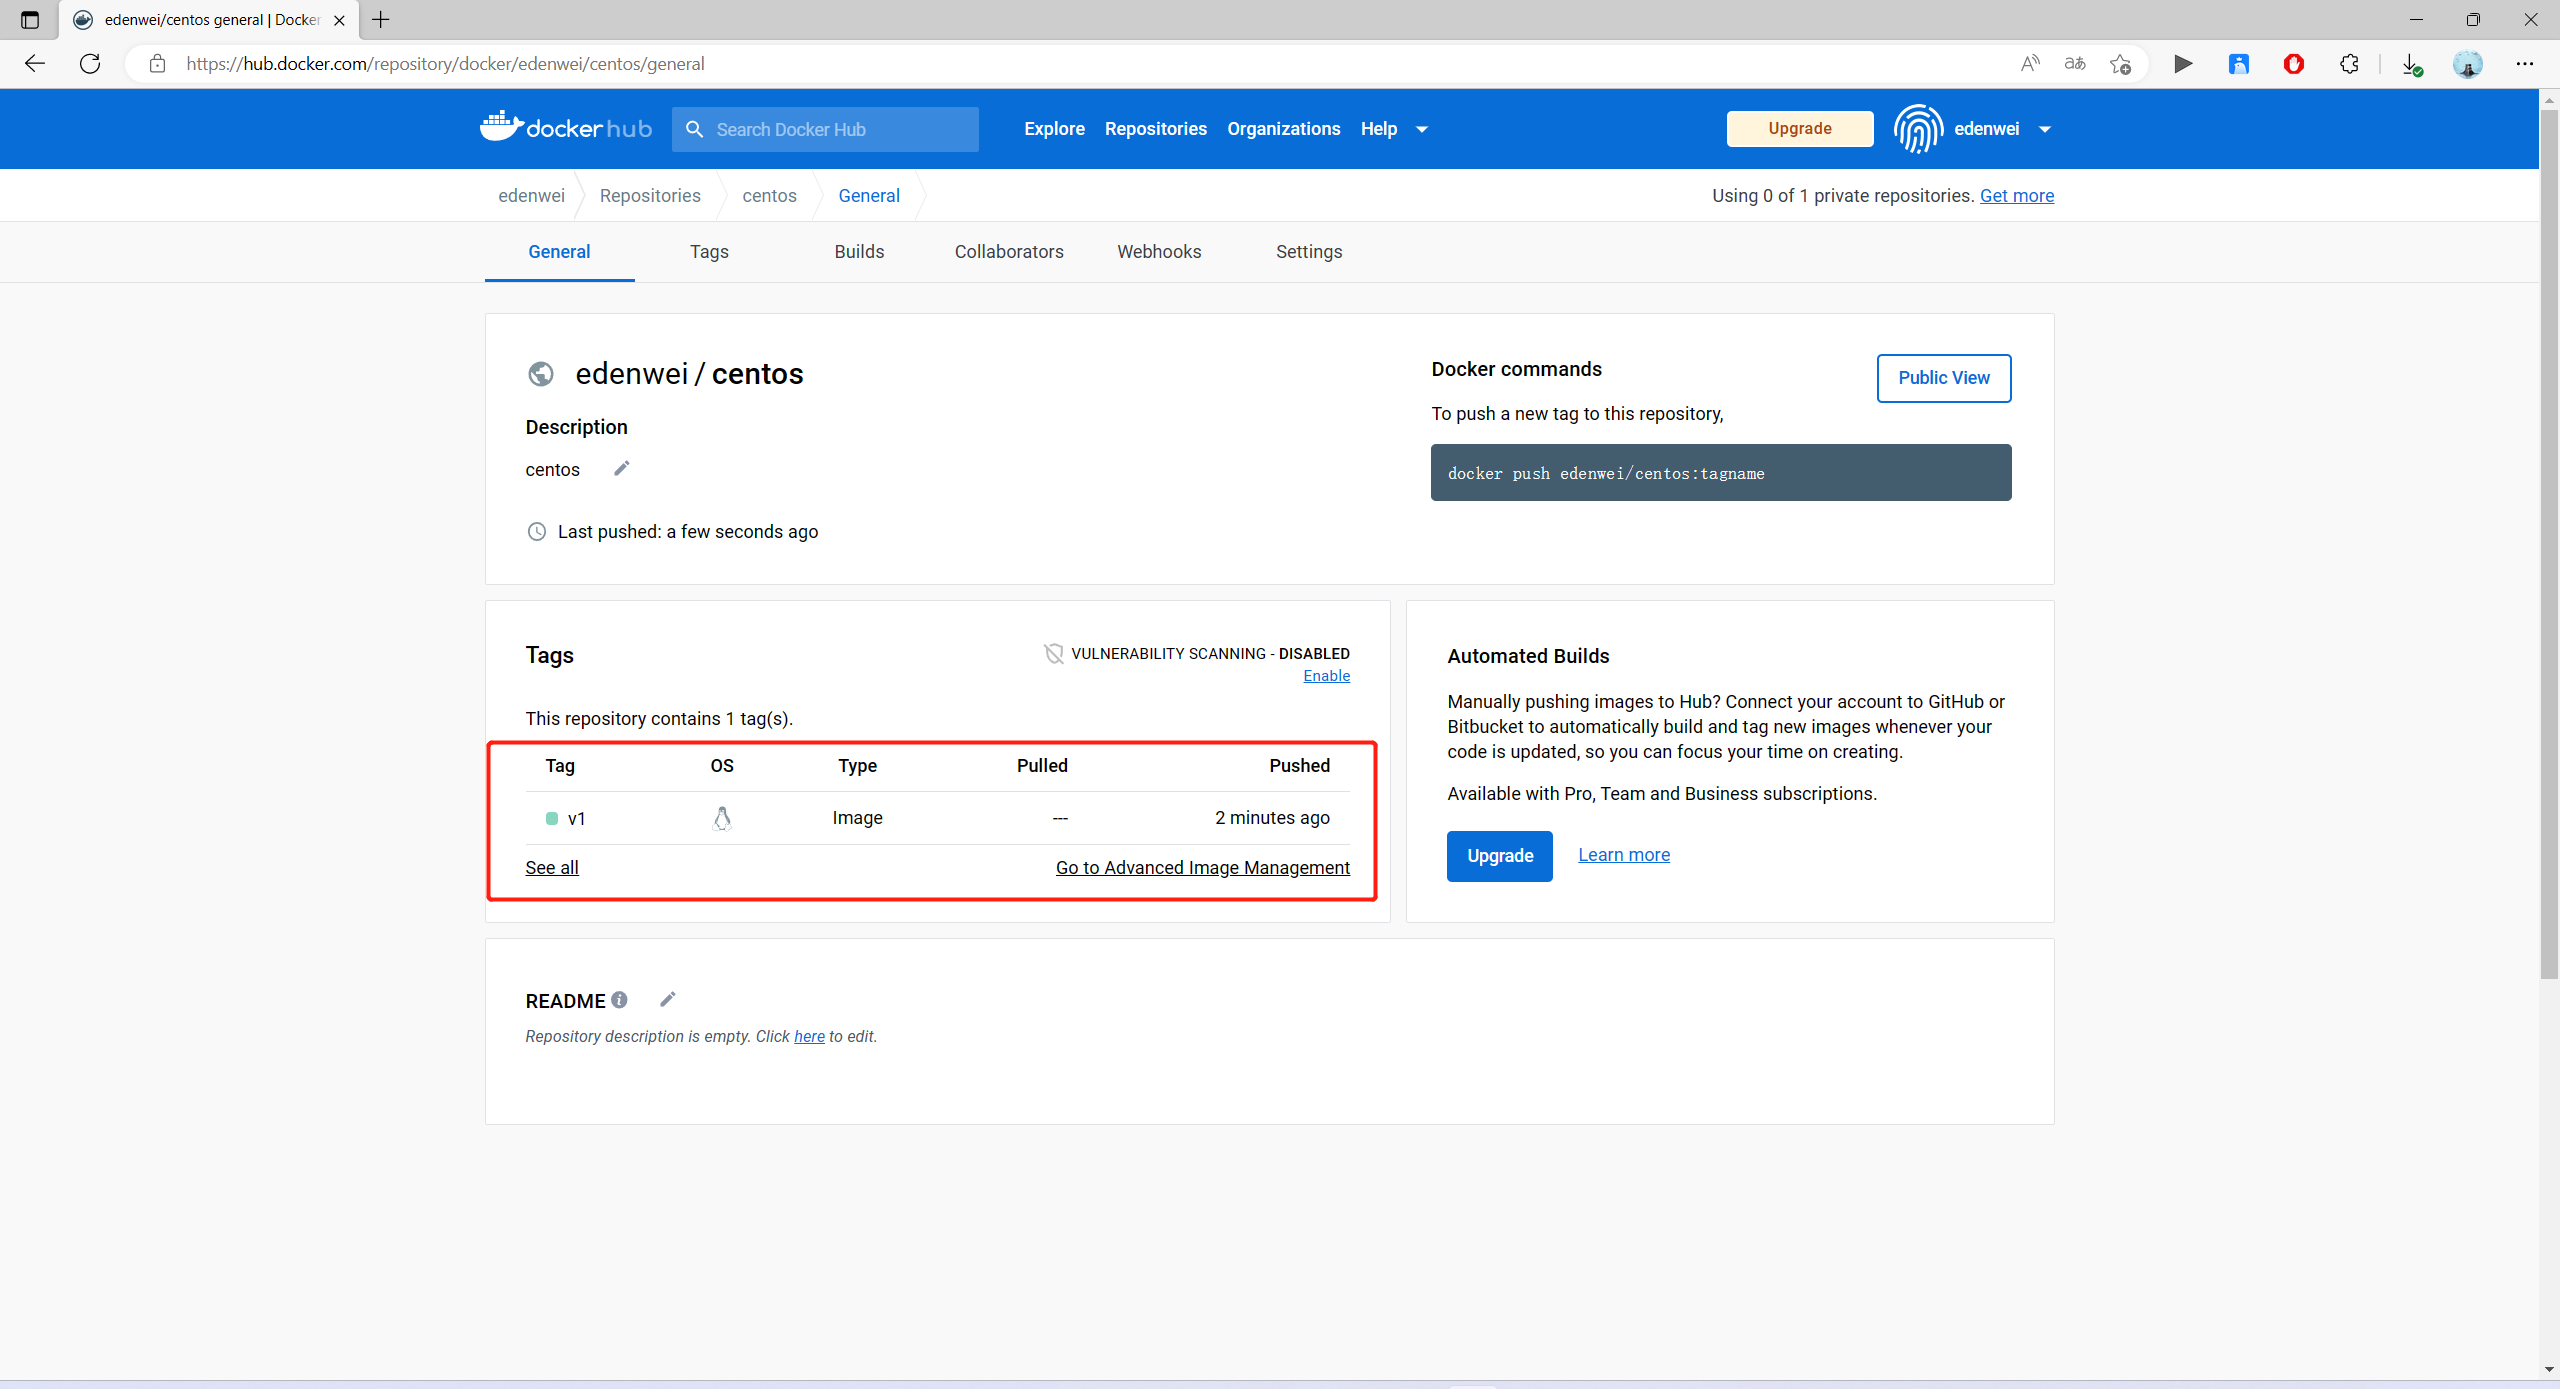Viewport: 2560px width, 1389px height.
Task: Open the read aloud icon in address bar
Action: point(2030,64)
